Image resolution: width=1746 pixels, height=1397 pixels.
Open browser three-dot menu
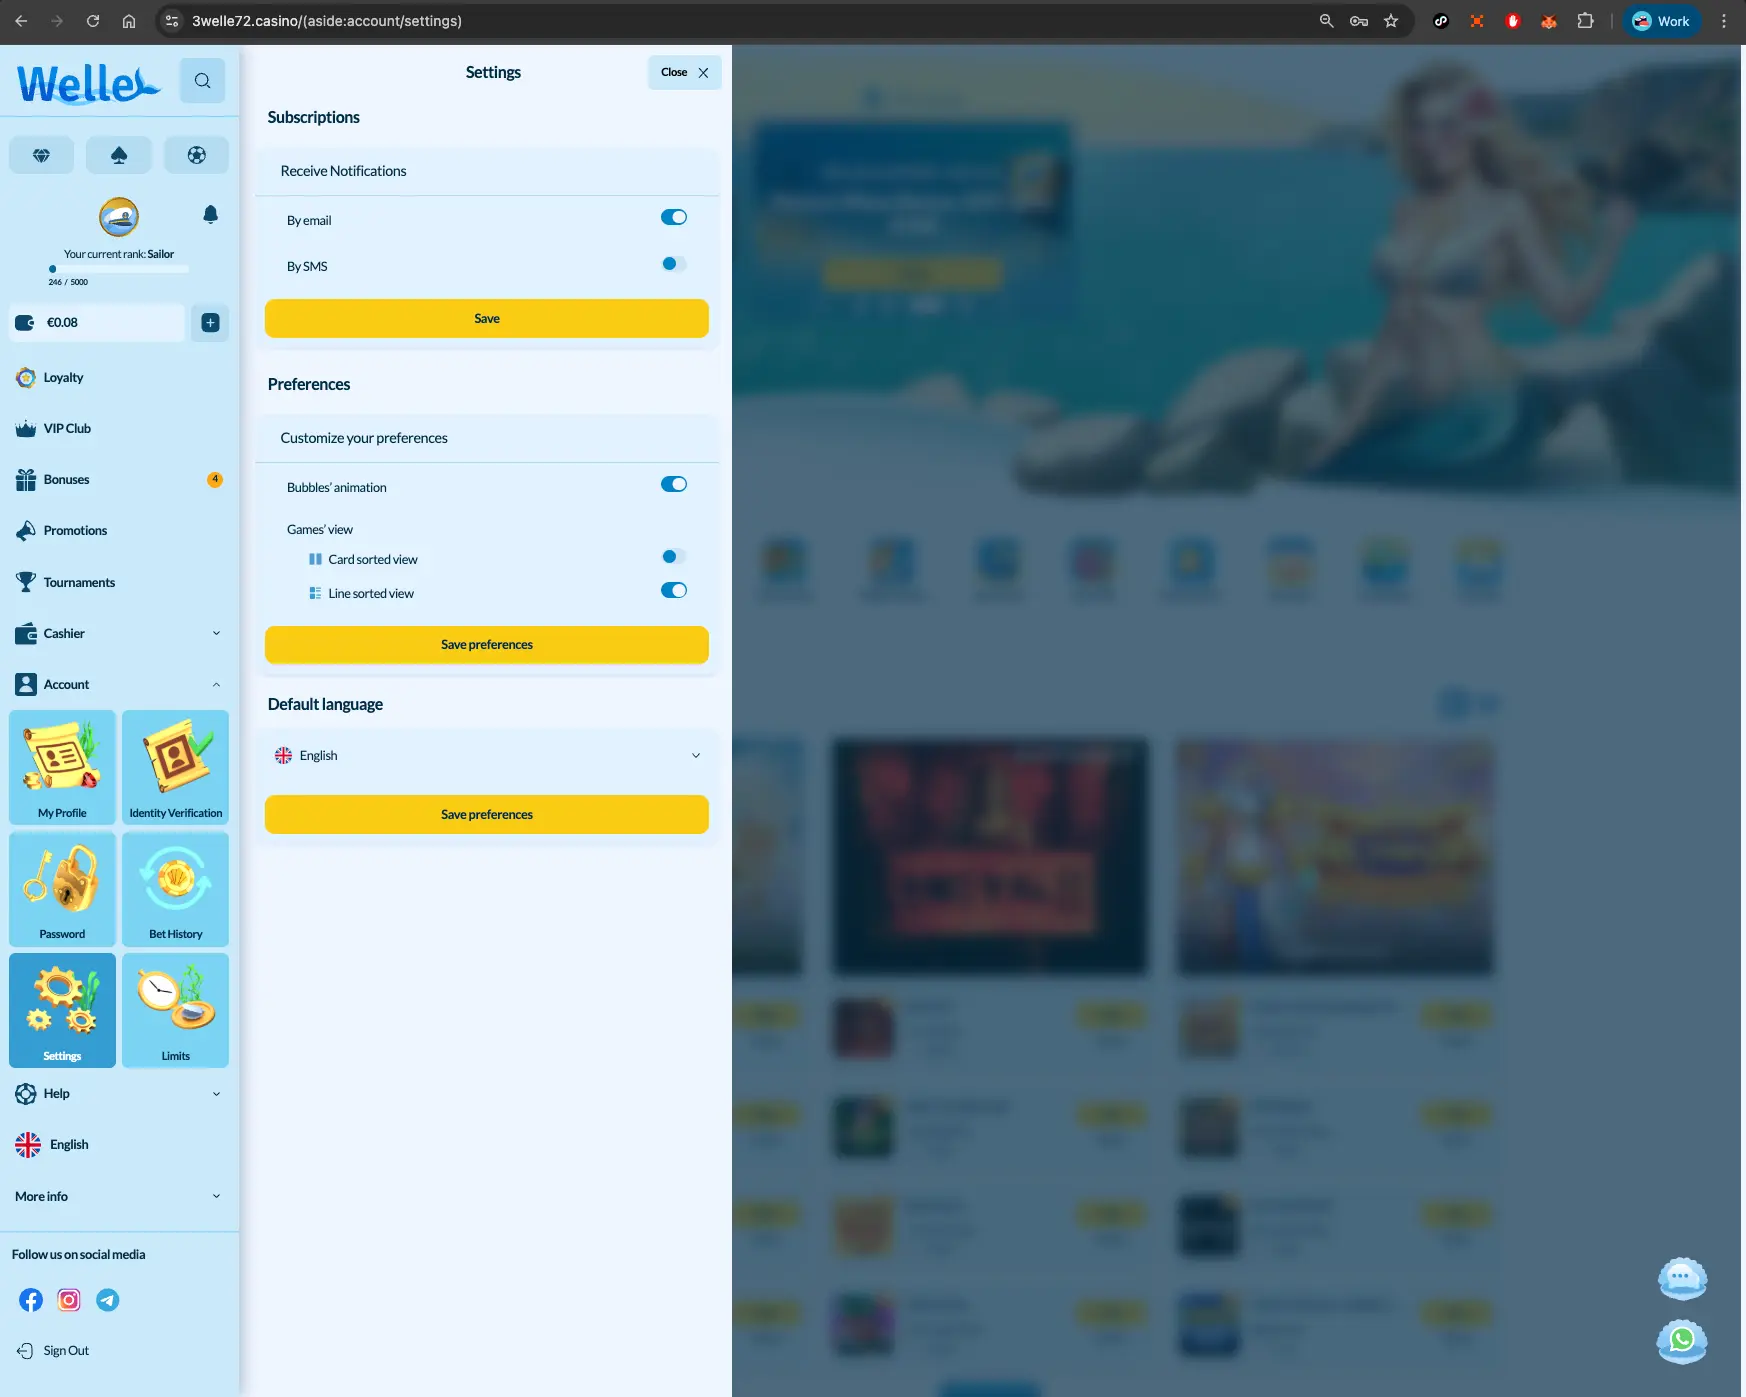pos(1724,21)
